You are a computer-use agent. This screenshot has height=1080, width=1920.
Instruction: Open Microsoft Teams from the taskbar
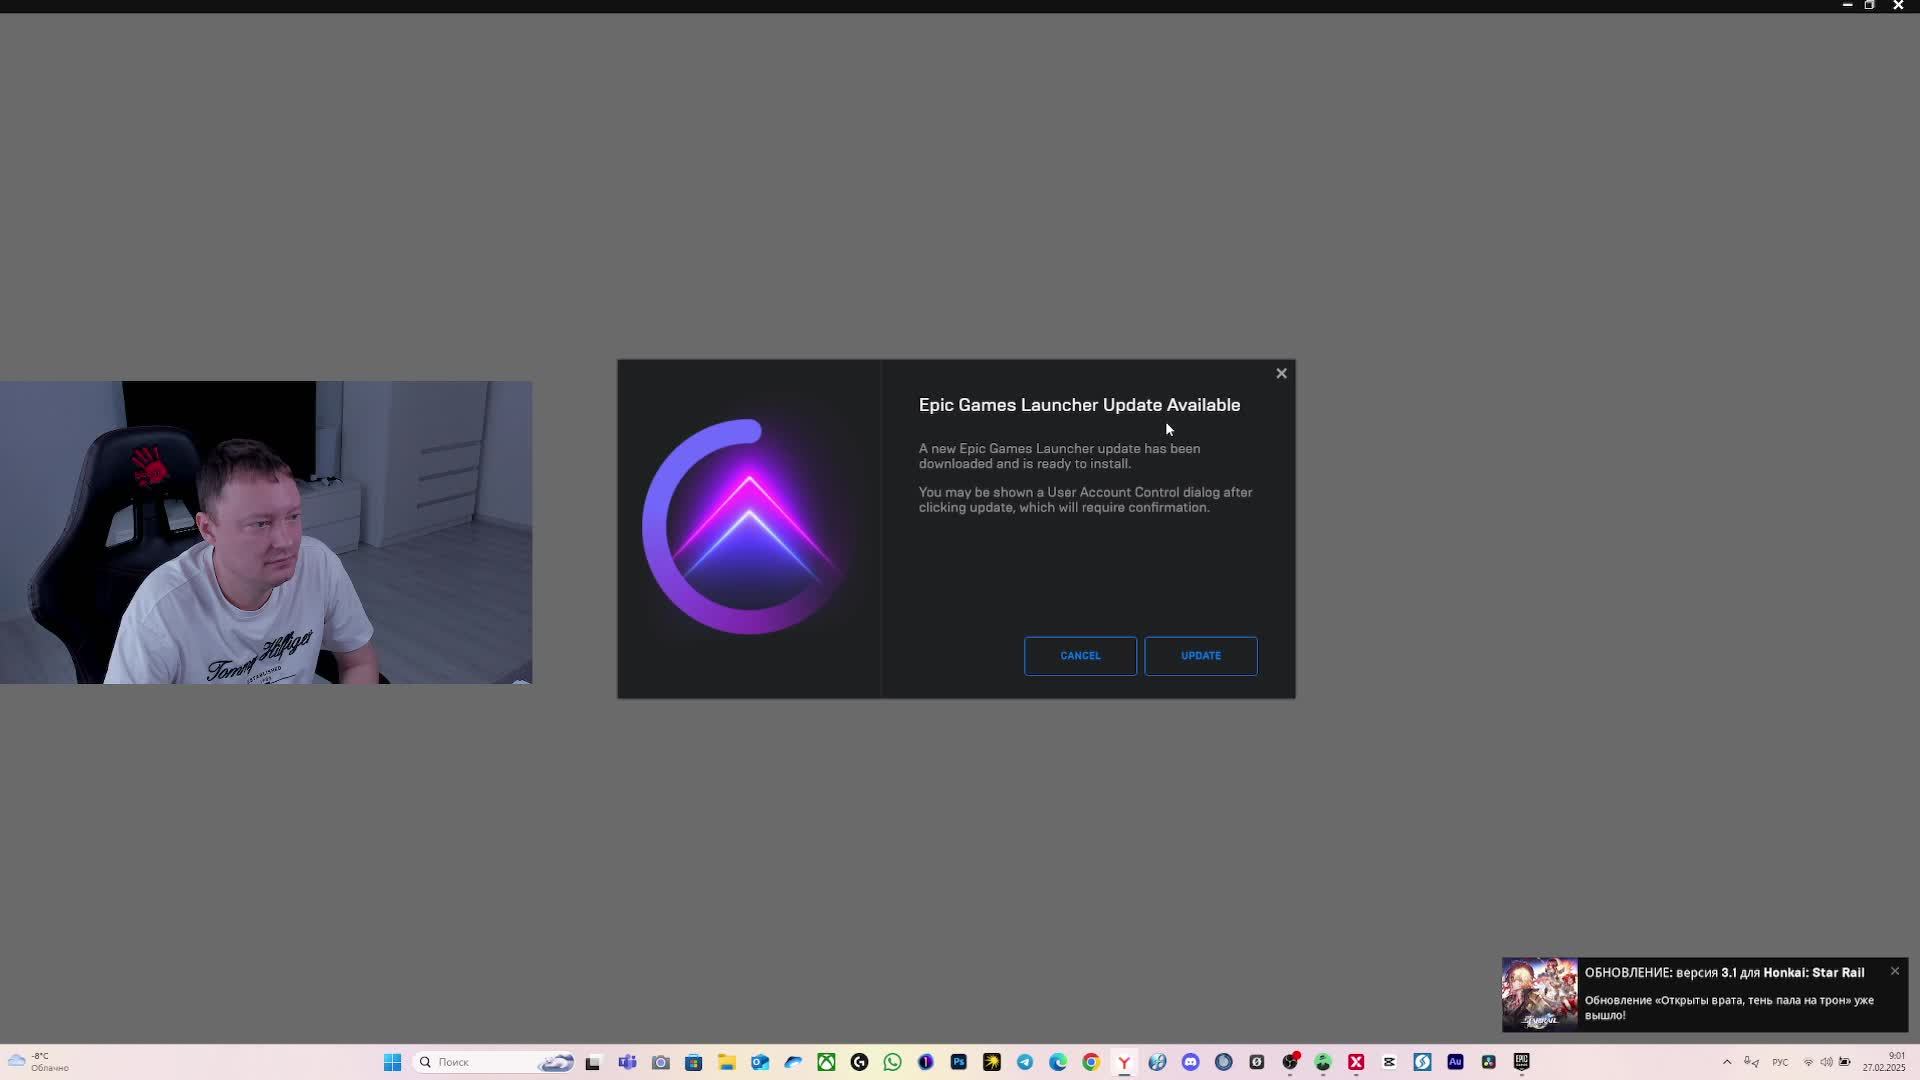[x=627, y=1062]
